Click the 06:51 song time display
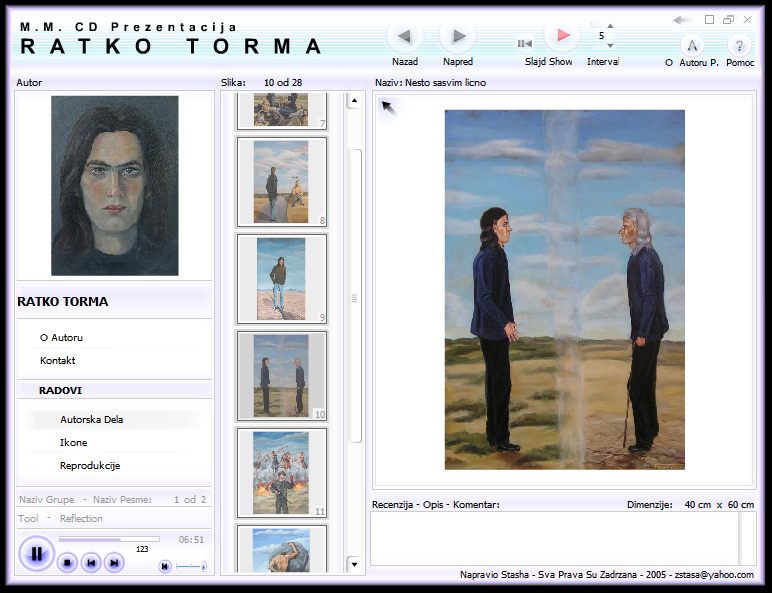Screen dimensions: 772x593 pos(191,540)
